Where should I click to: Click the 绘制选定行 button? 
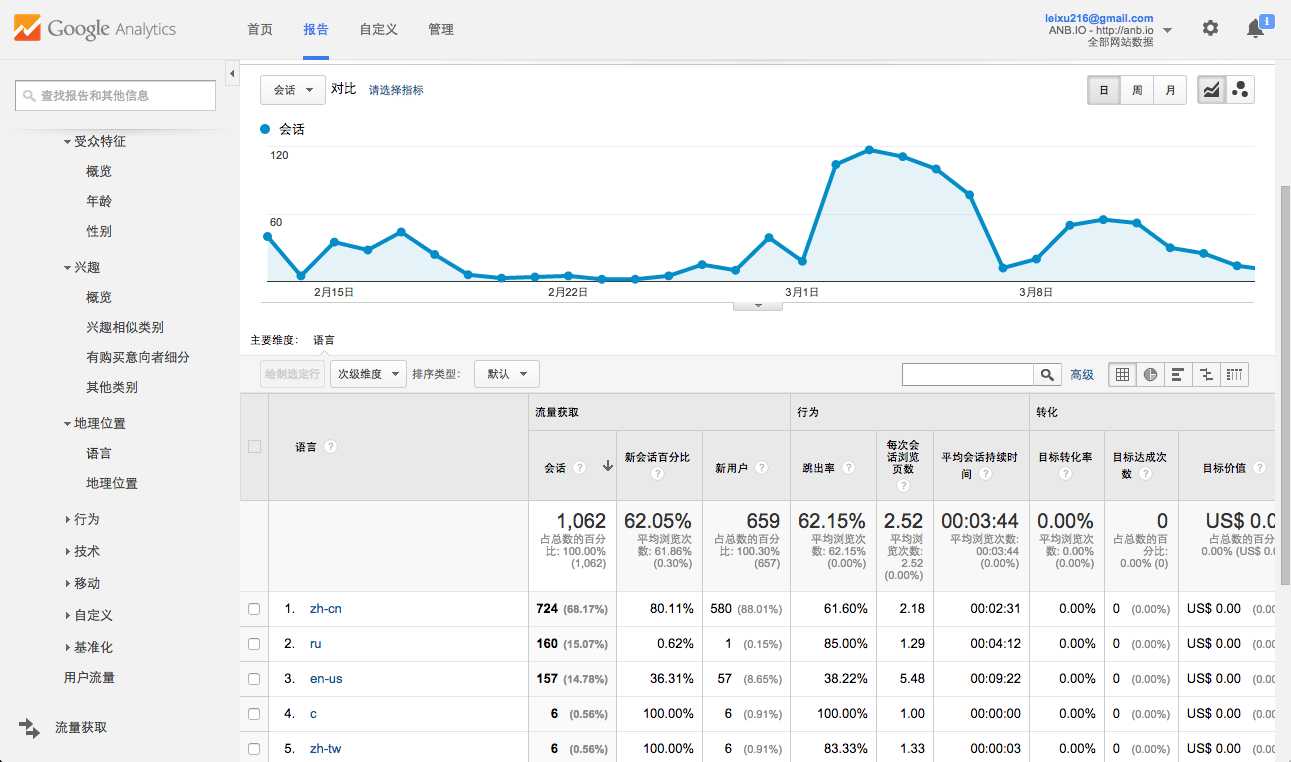(293, 374)
